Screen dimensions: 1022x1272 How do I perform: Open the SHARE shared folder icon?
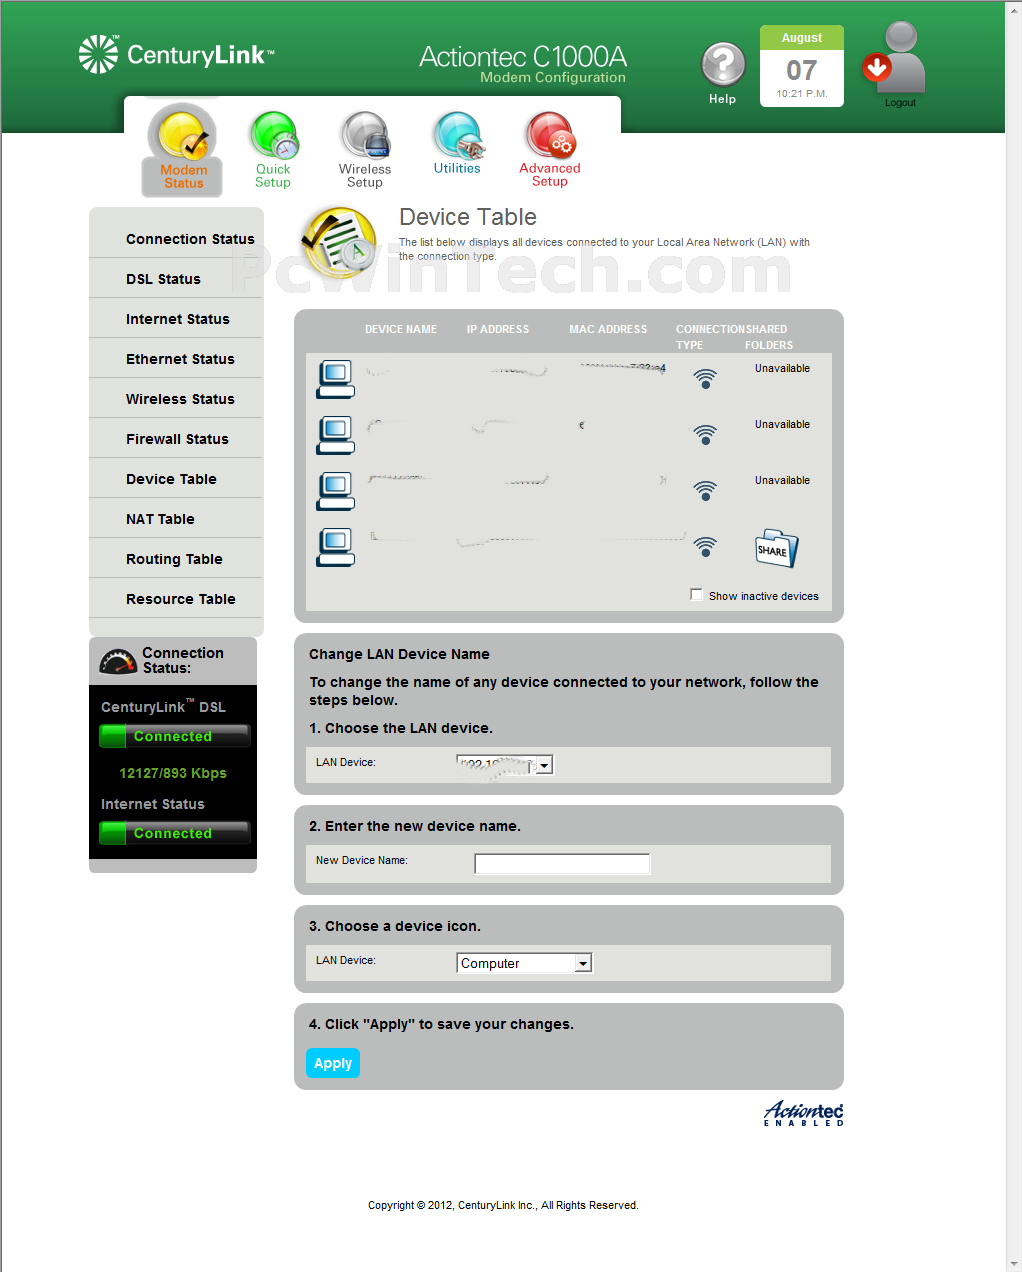[x=777, y=548]
